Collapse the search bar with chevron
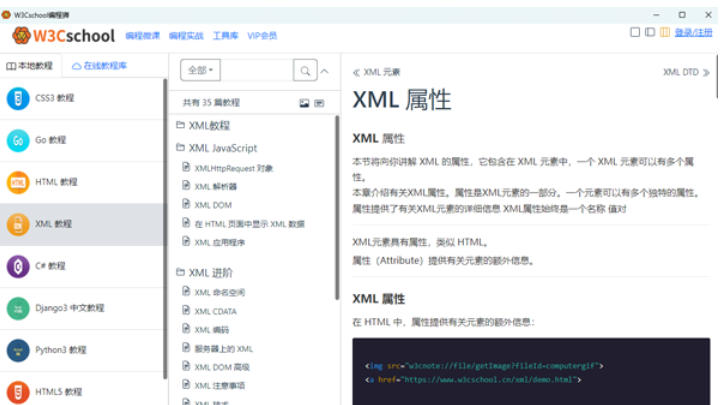720x405 pixels. [325, 71]
